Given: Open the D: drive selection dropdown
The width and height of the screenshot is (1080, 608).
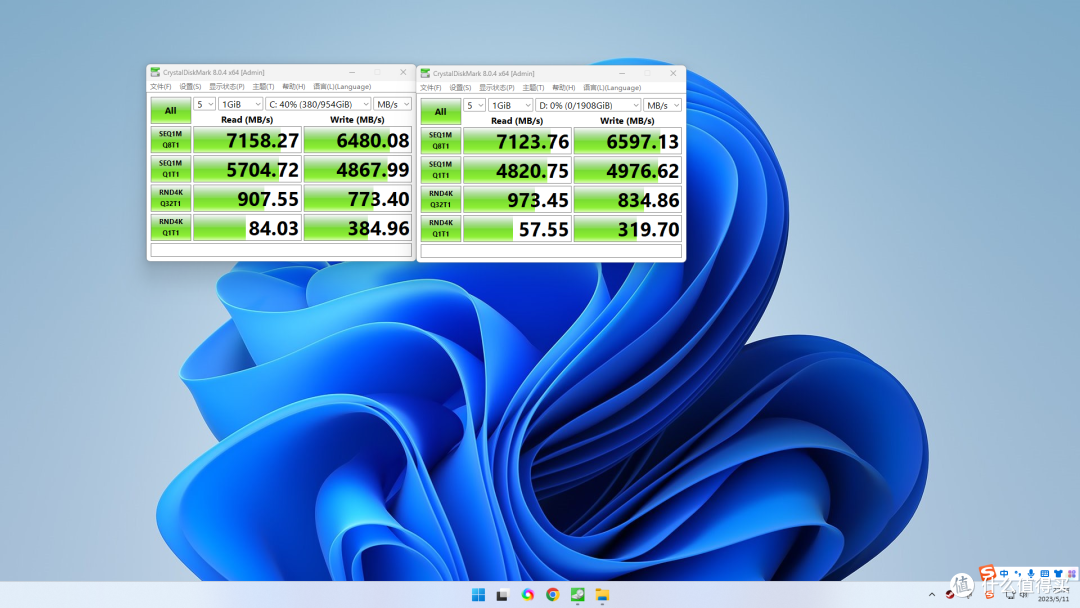Looking at the screenshot, I should pos(588,105).
